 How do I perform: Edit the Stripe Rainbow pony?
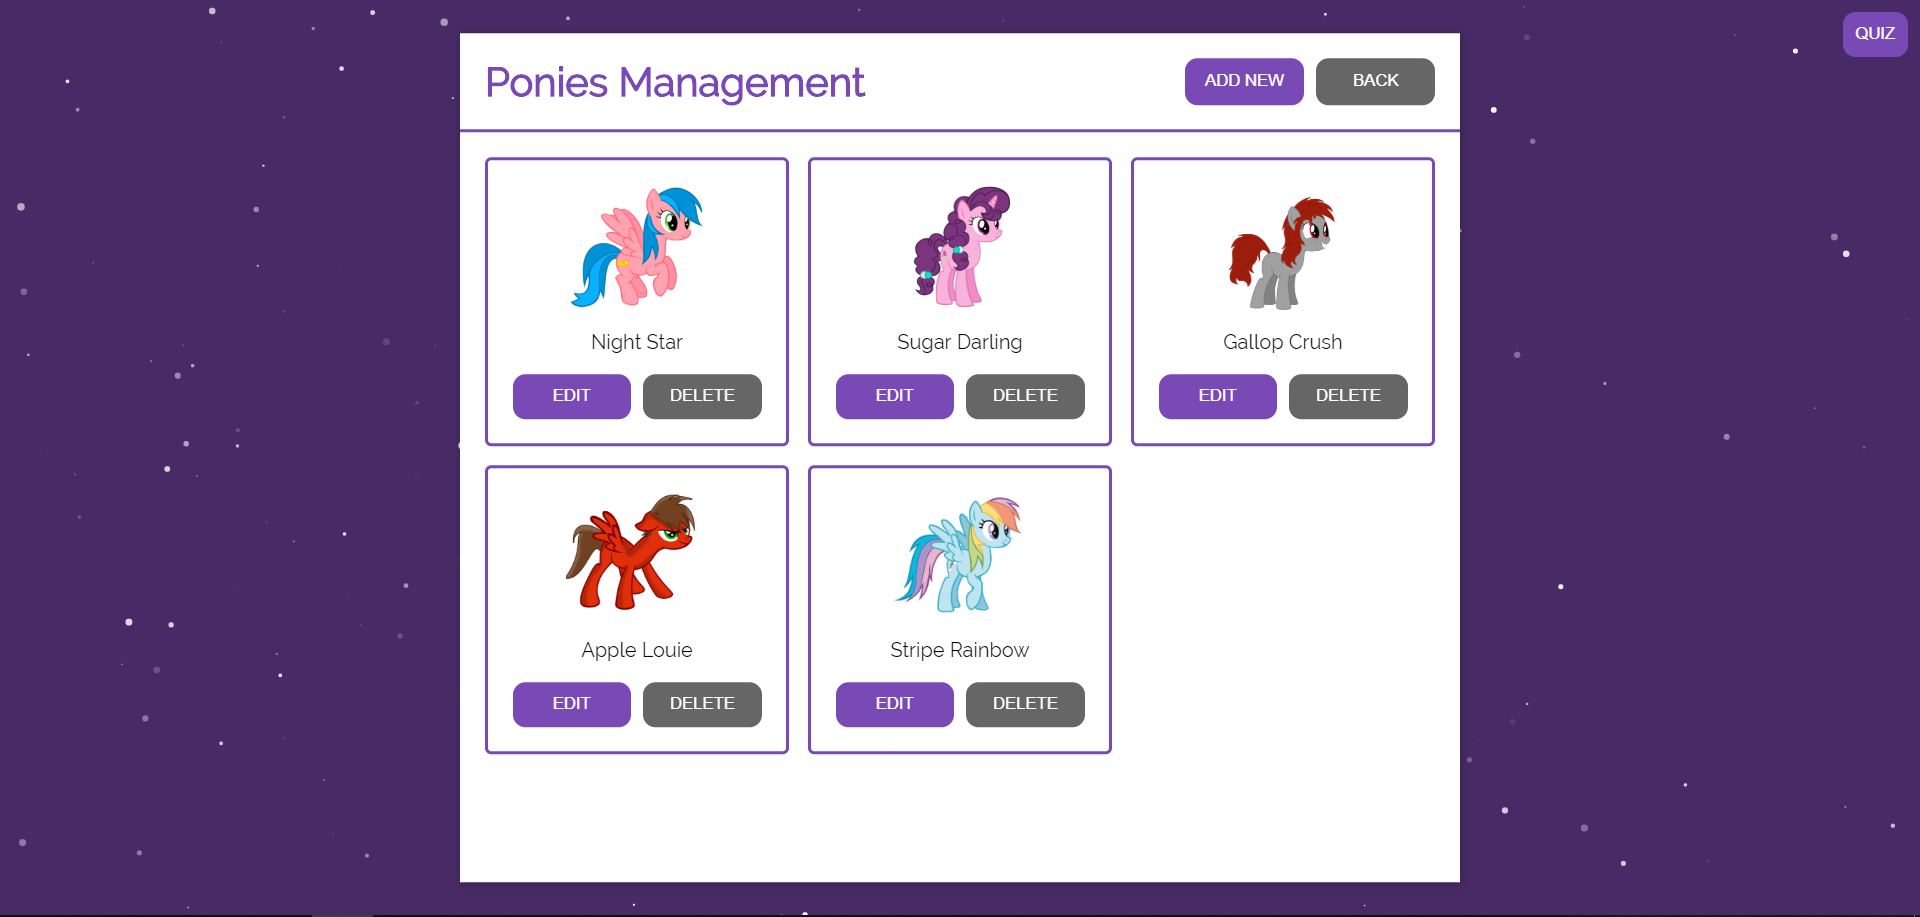pyautogui.click(x=894, y=704)
